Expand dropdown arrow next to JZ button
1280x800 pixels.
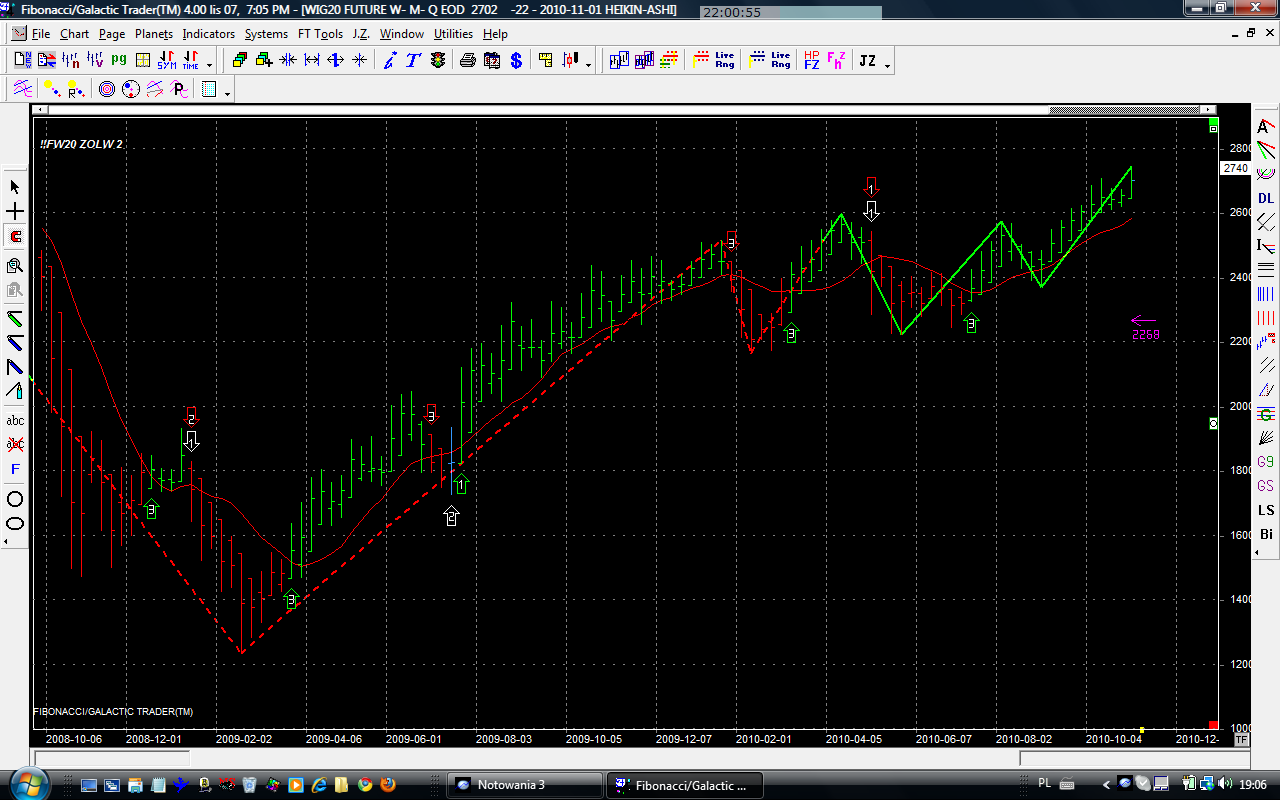click(887, 65)
